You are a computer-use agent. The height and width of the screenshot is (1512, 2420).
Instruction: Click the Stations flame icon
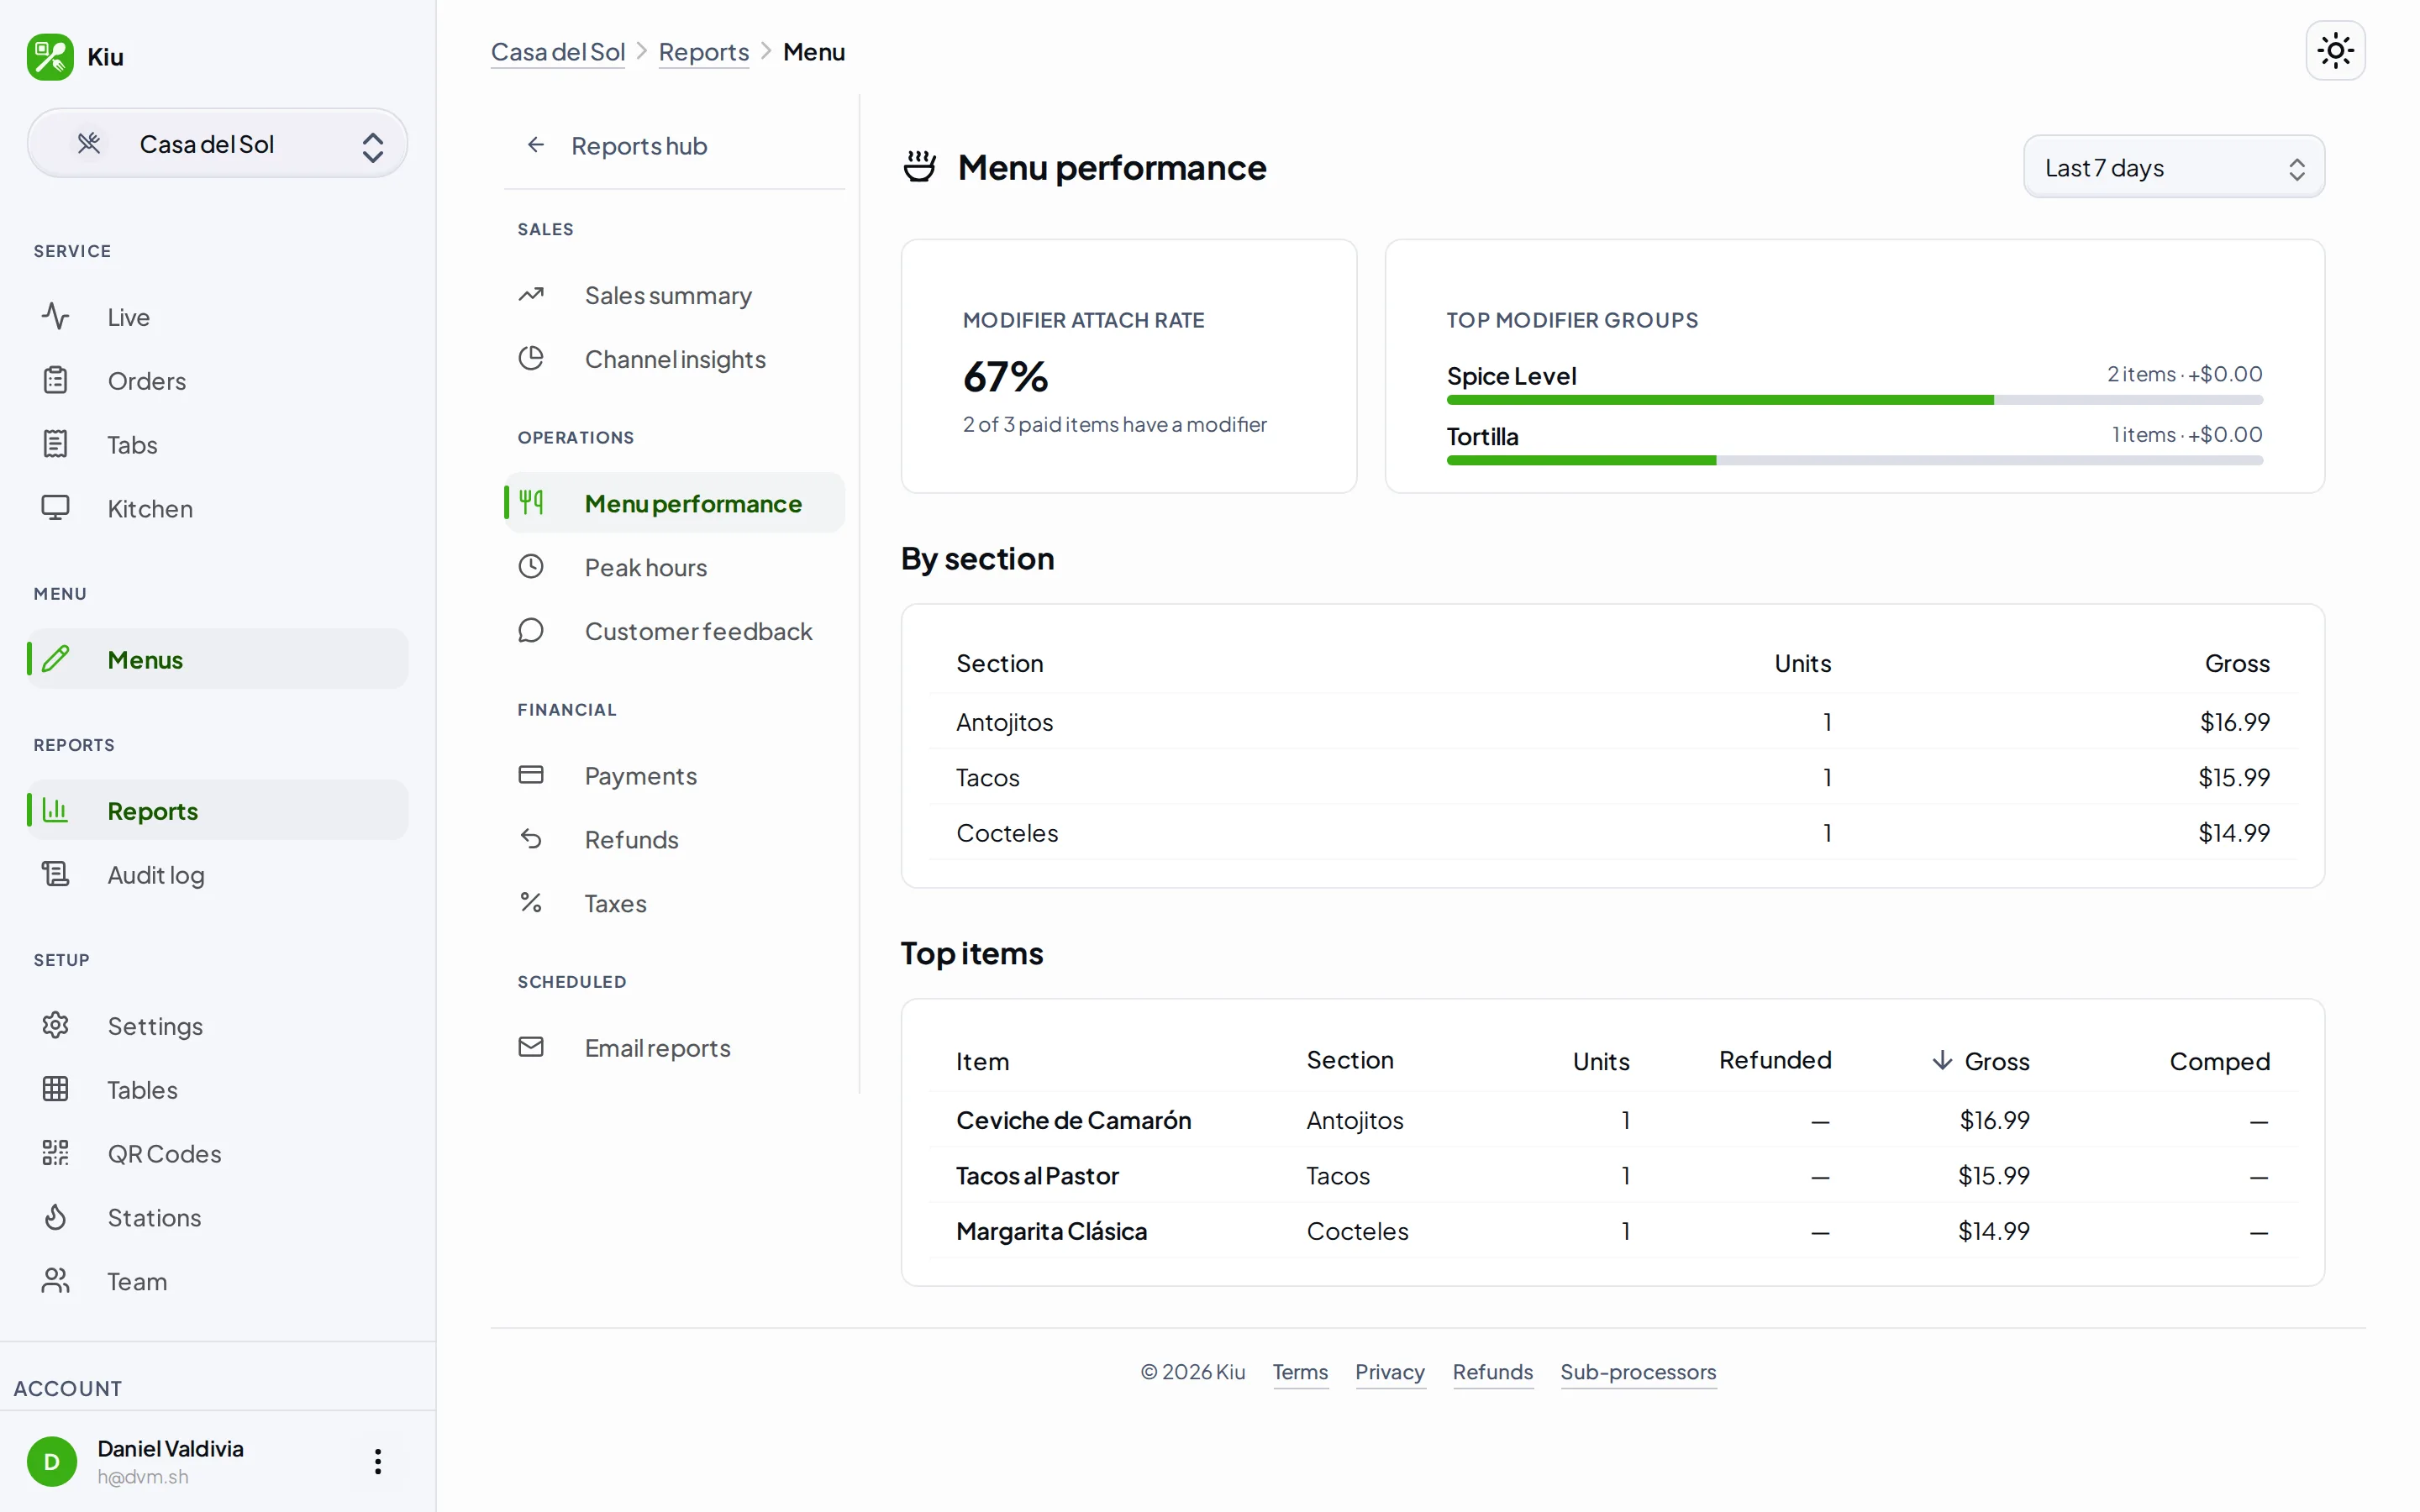(x=55, y=1217)
